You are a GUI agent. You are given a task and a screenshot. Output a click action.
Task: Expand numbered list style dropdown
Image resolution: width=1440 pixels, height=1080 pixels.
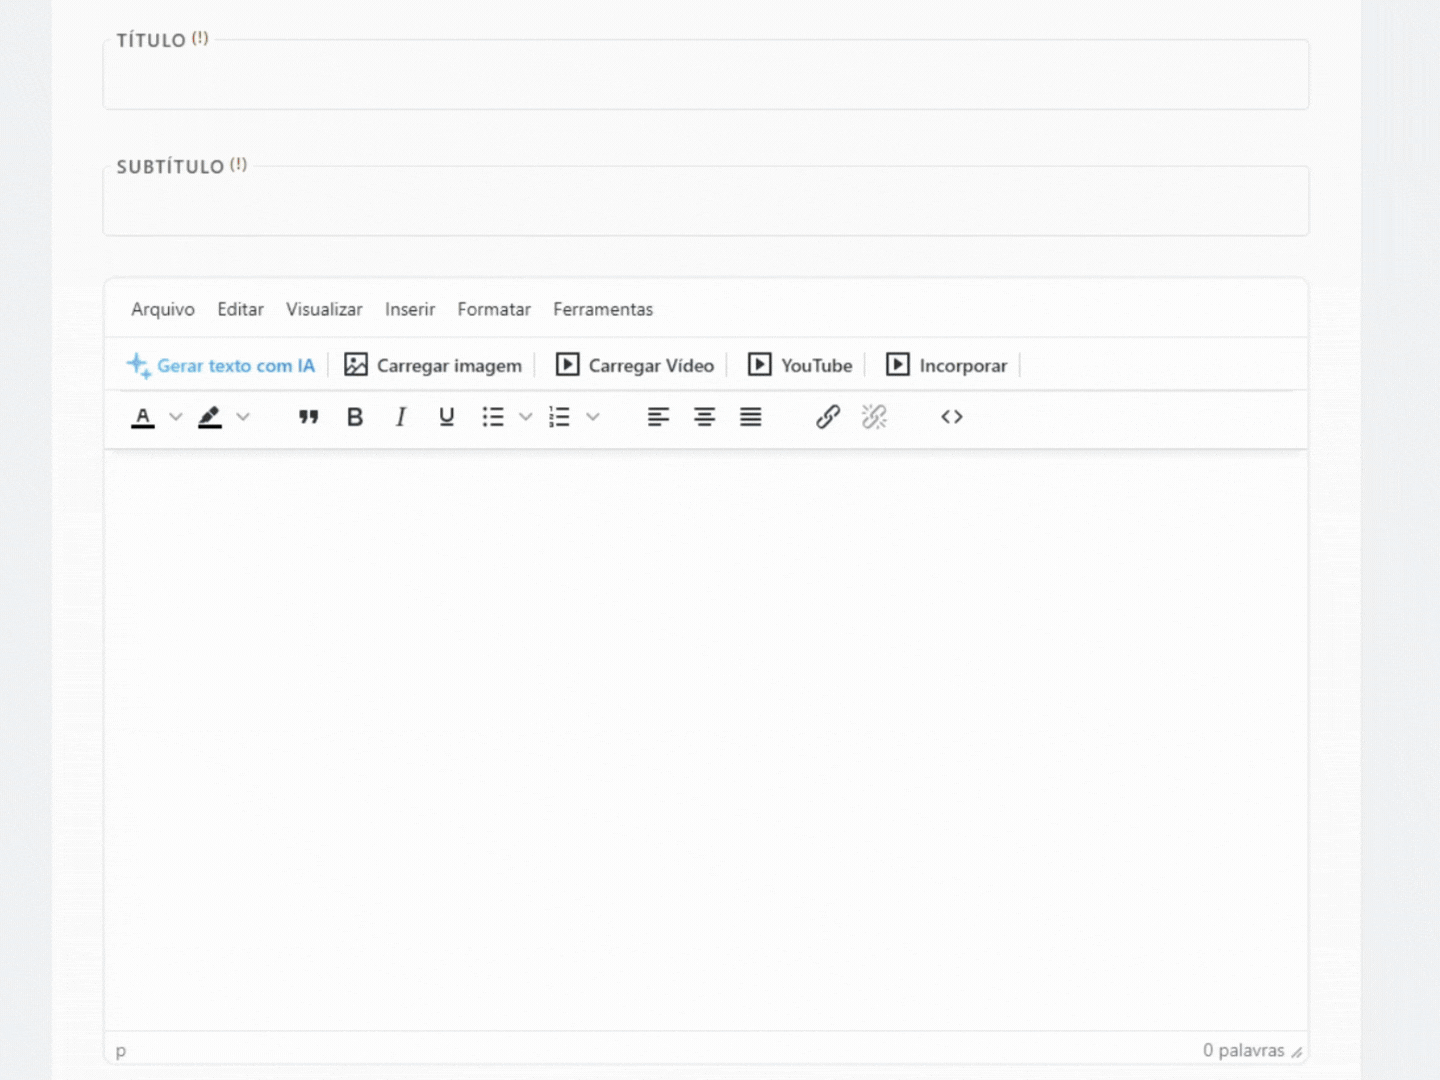pos(593,417)
